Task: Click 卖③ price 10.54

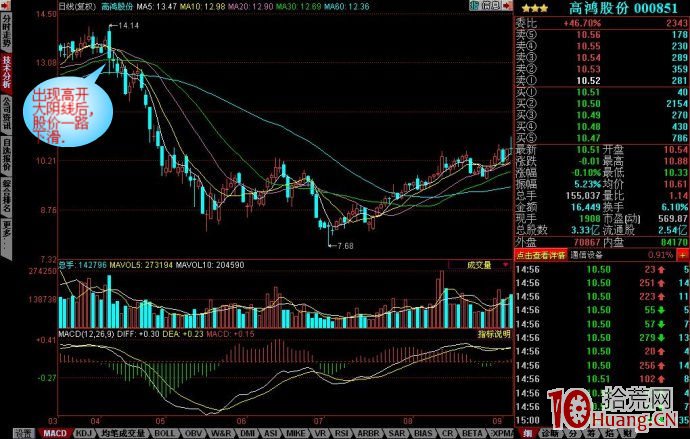Action: click(x=588, y=58)
